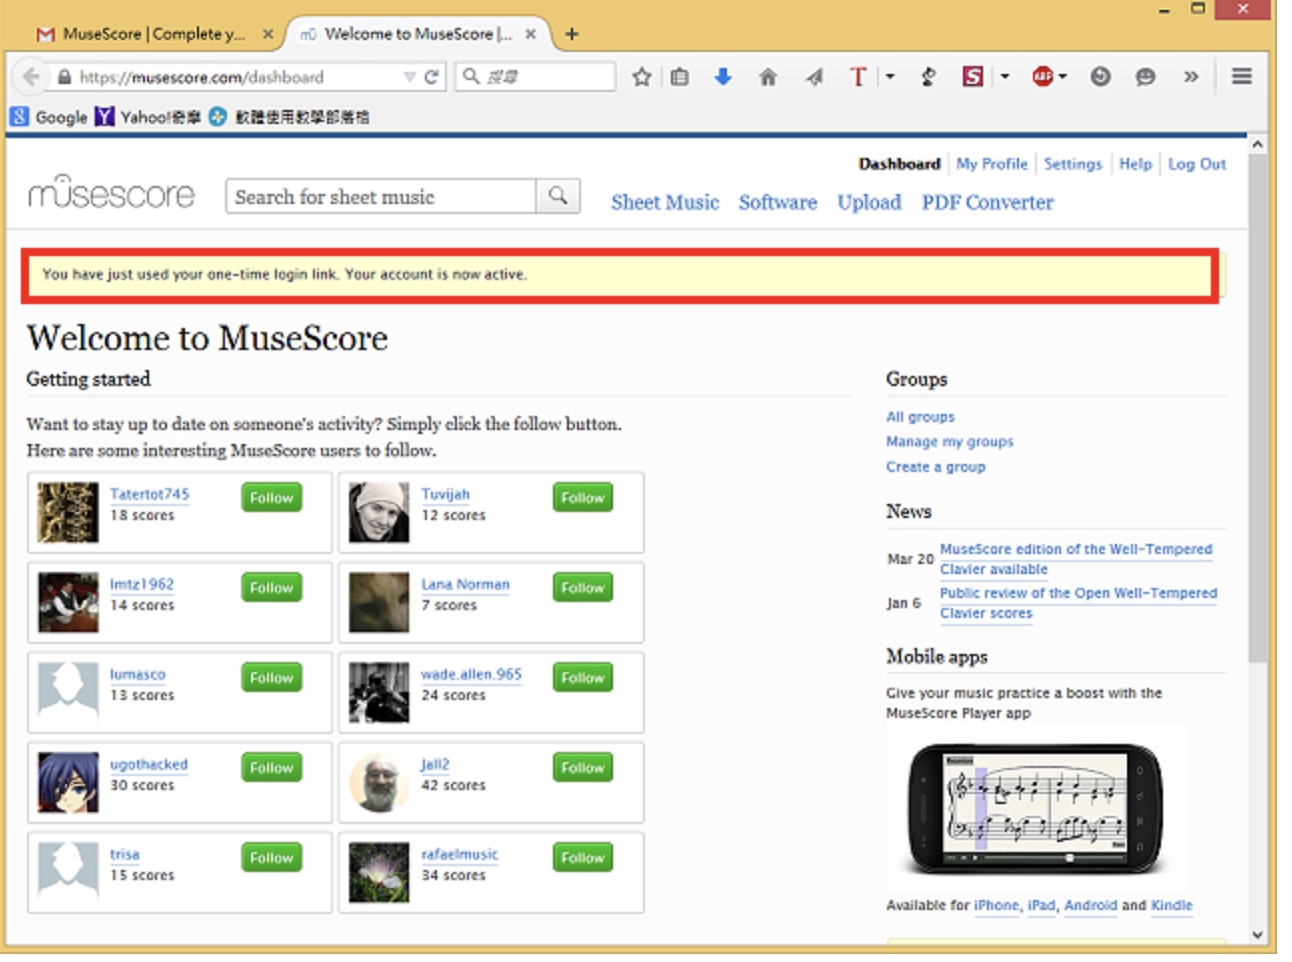Click the MuseScore Player phone image
1292x962 pixels.
point(1035,808)
